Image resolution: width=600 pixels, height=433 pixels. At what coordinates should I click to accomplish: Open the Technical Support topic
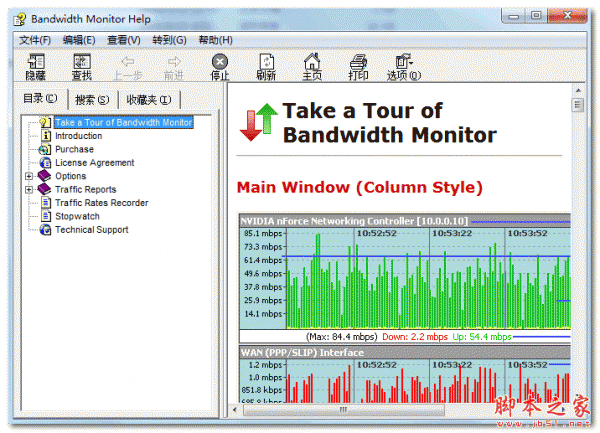coord(91,230)
